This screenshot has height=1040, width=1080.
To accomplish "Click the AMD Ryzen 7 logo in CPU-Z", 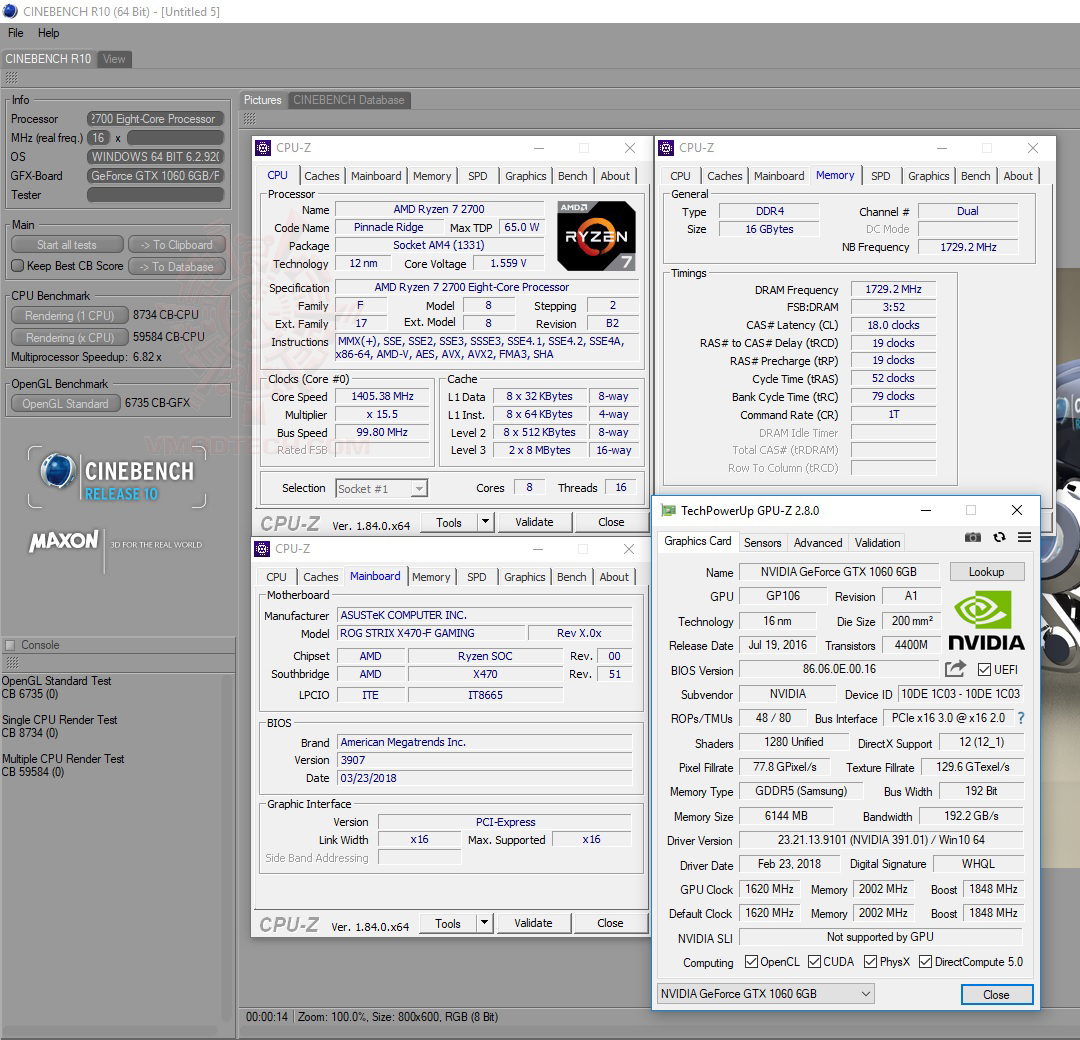I will pos(596,236).
